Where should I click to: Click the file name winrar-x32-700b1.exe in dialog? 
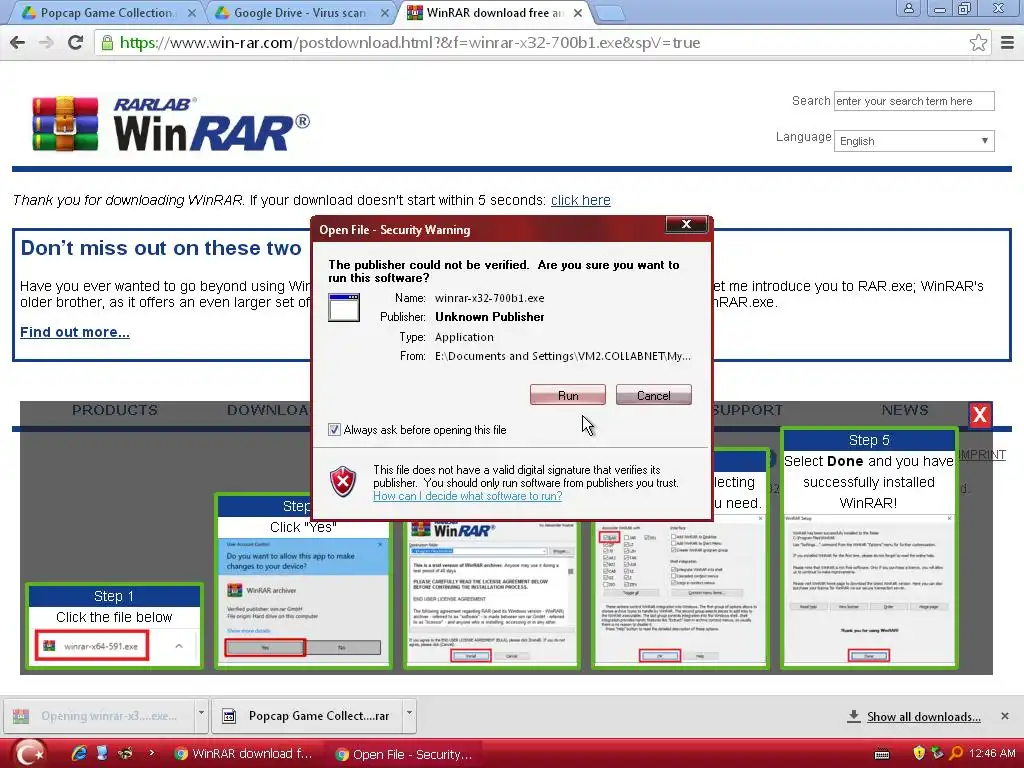click(x=489, y=298)
